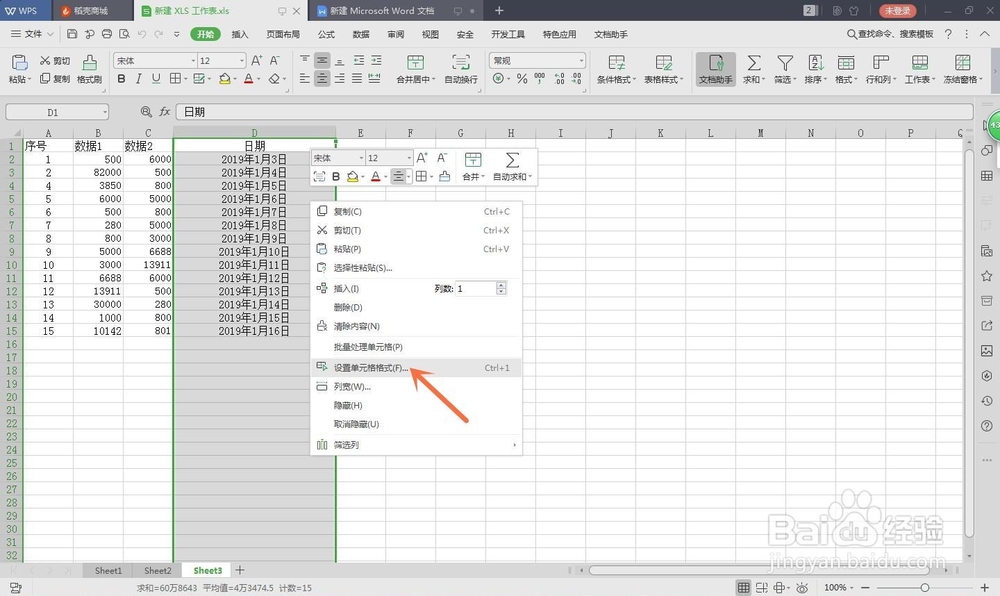This screenshot has width=1000, height=596.
Task: Click the Document Assistant (文档助手) button
Action: pos(716,69)
